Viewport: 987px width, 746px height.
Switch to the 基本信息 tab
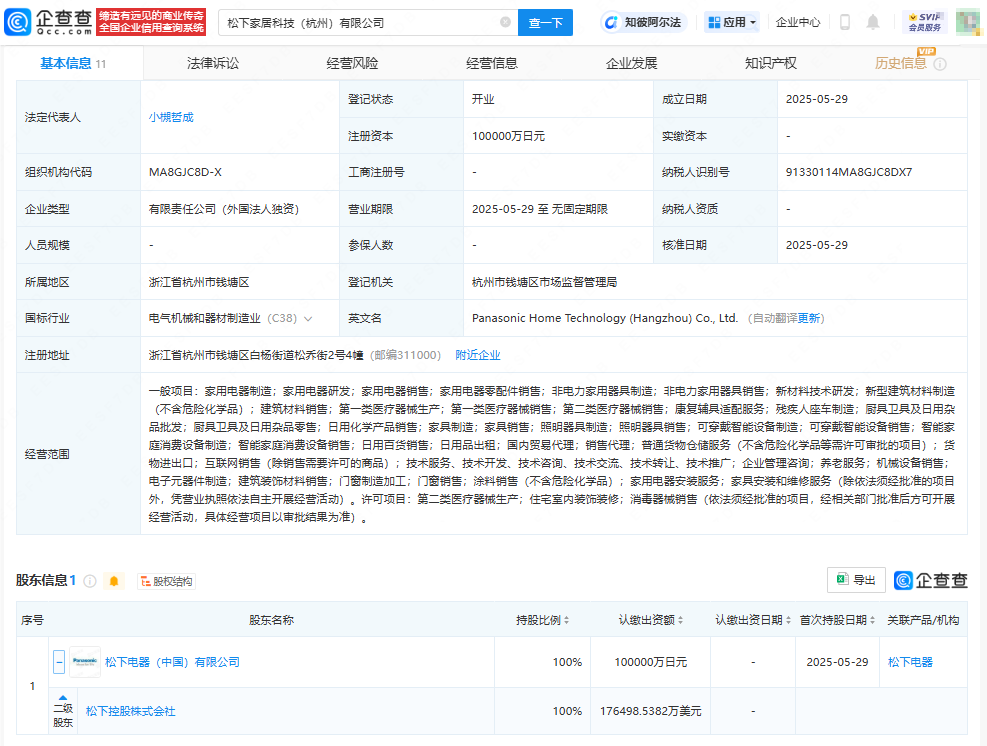(73, 64)
